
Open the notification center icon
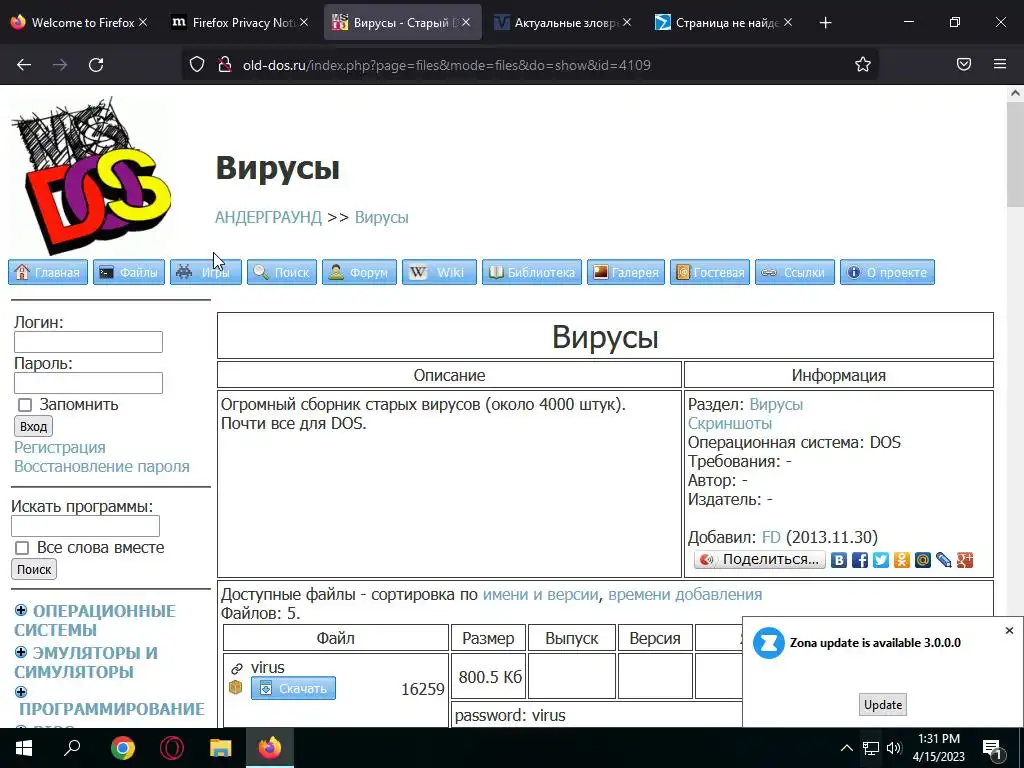point(991,748)
